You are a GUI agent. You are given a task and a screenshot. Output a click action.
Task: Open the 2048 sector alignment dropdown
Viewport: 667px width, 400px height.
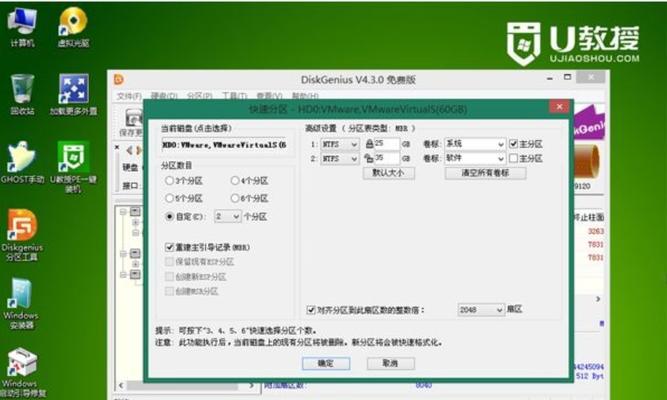pos(481,310)
